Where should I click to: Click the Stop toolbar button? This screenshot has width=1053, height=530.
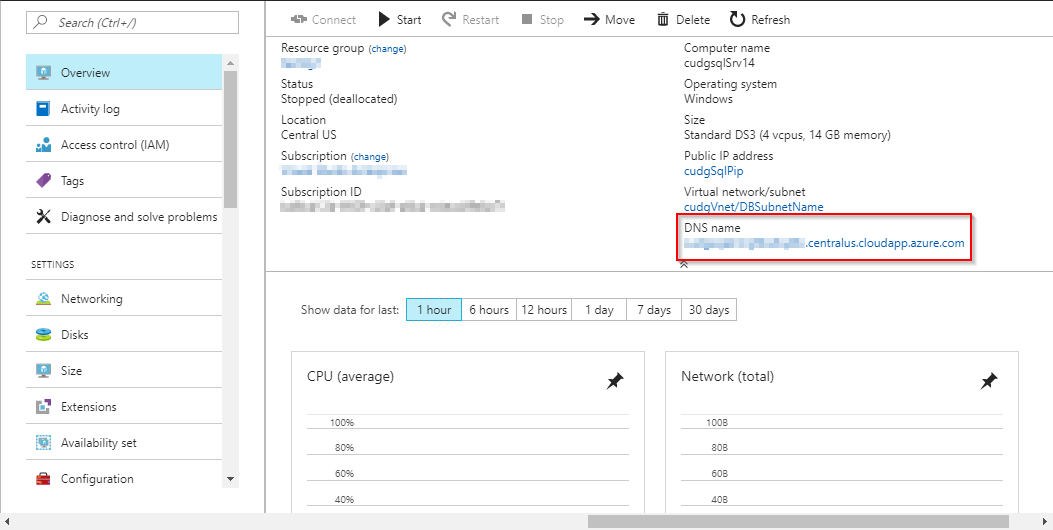543,19
